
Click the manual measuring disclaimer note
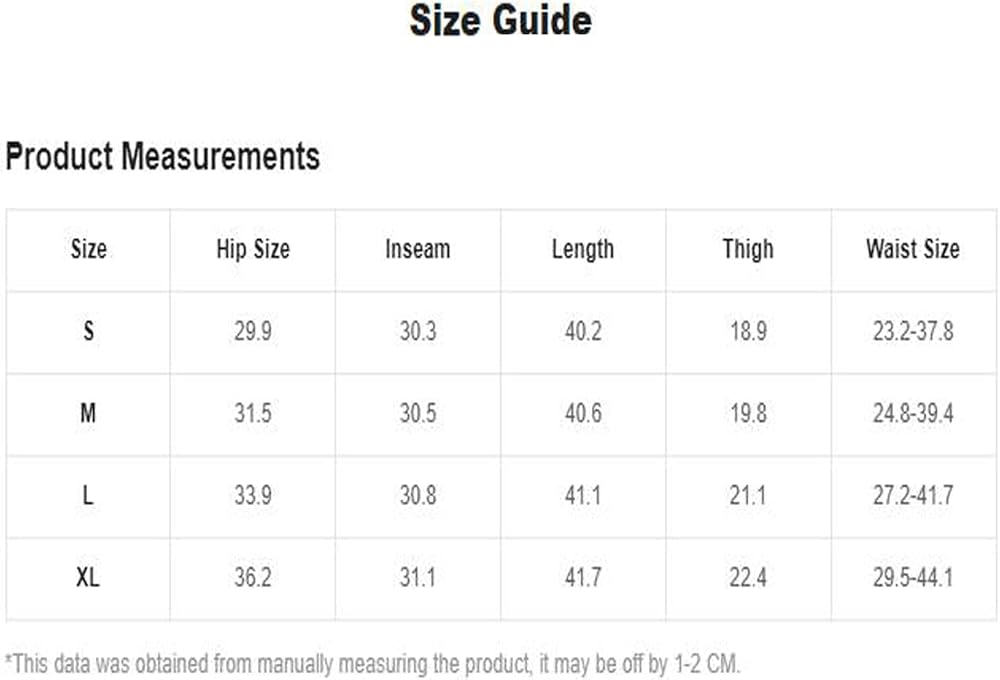(373, 663)
